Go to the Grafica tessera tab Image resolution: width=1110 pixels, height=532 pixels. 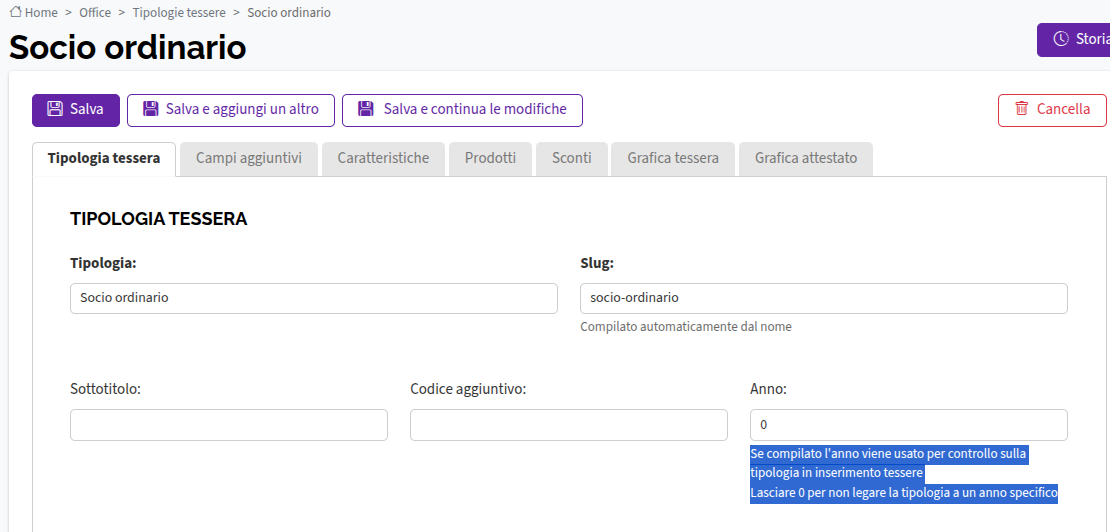[673, 158]
